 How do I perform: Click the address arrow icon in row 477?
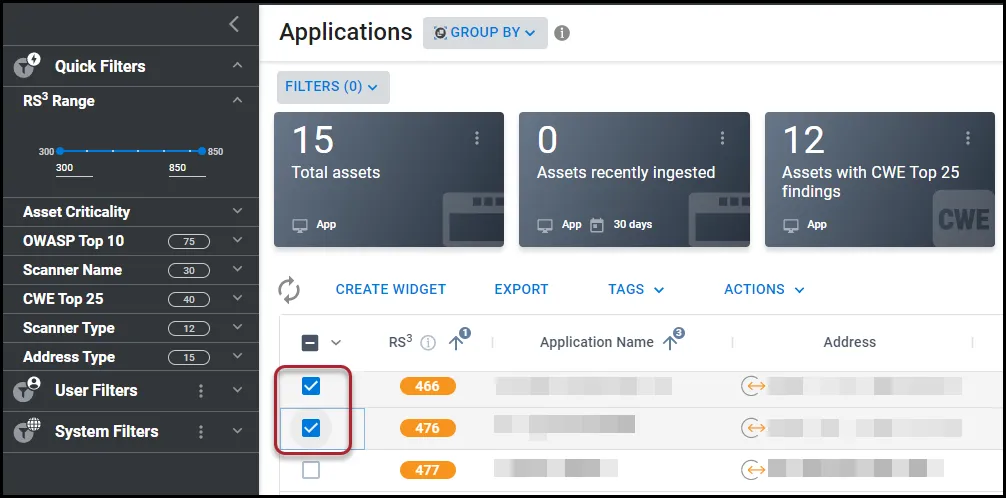753,470
